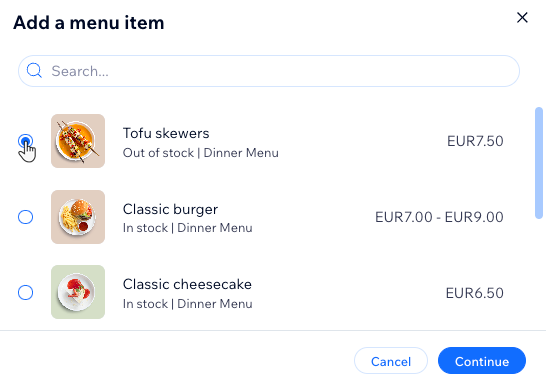Click the EUR7.00 - EUR9.00 price range

(439, 217)
